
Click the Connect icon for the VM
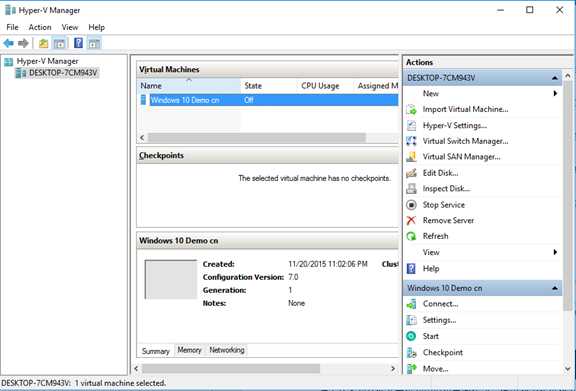click(411, 304)
